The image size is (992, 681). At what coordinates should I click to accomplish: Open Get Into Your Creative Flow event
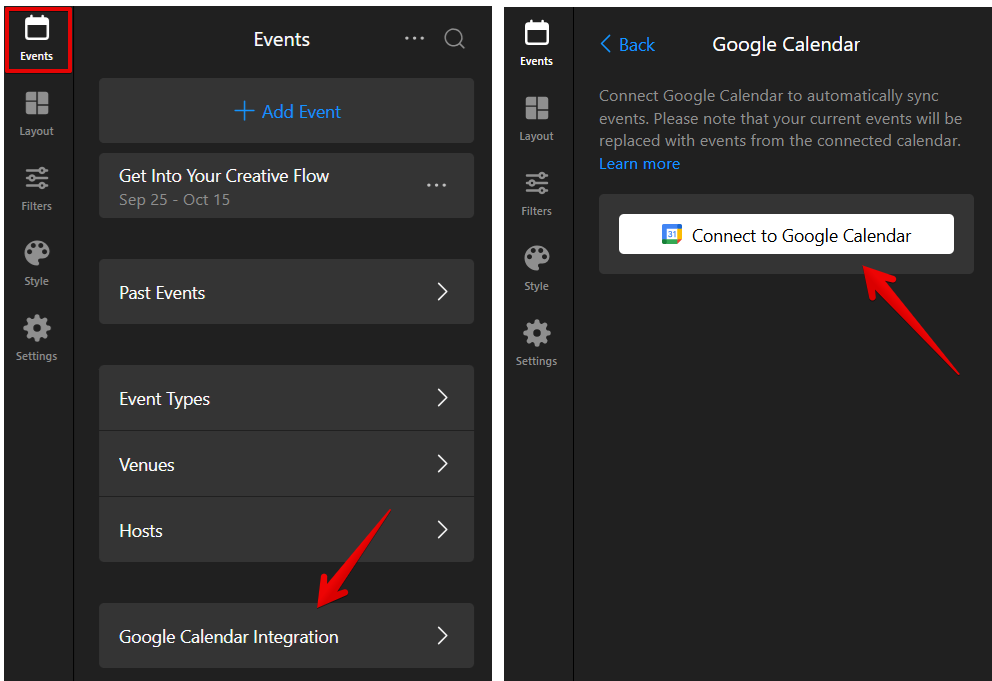tap(287, 185)
